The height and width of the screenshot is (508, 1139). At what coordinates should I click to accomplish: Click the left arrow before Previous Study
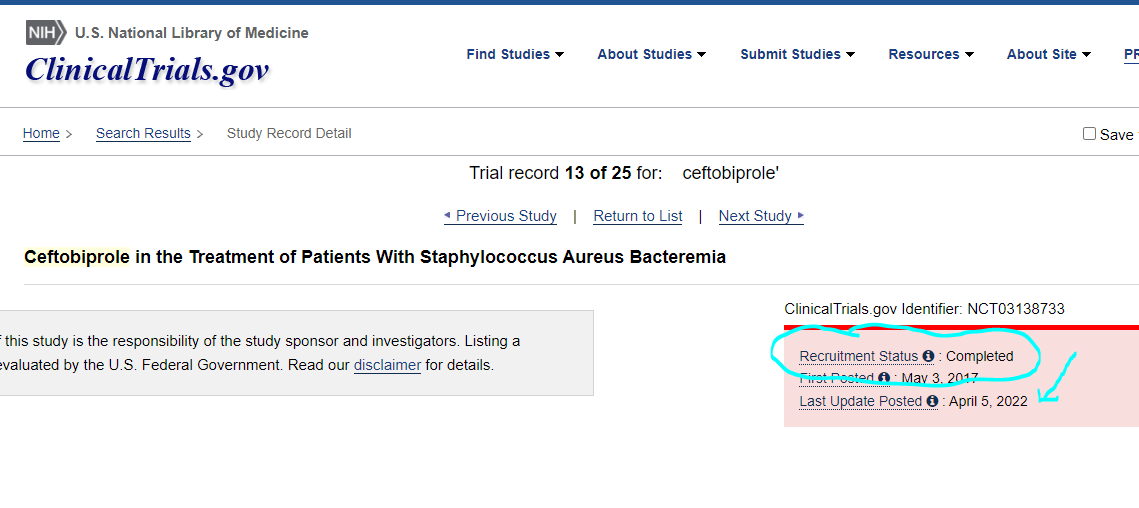(448, 216)
